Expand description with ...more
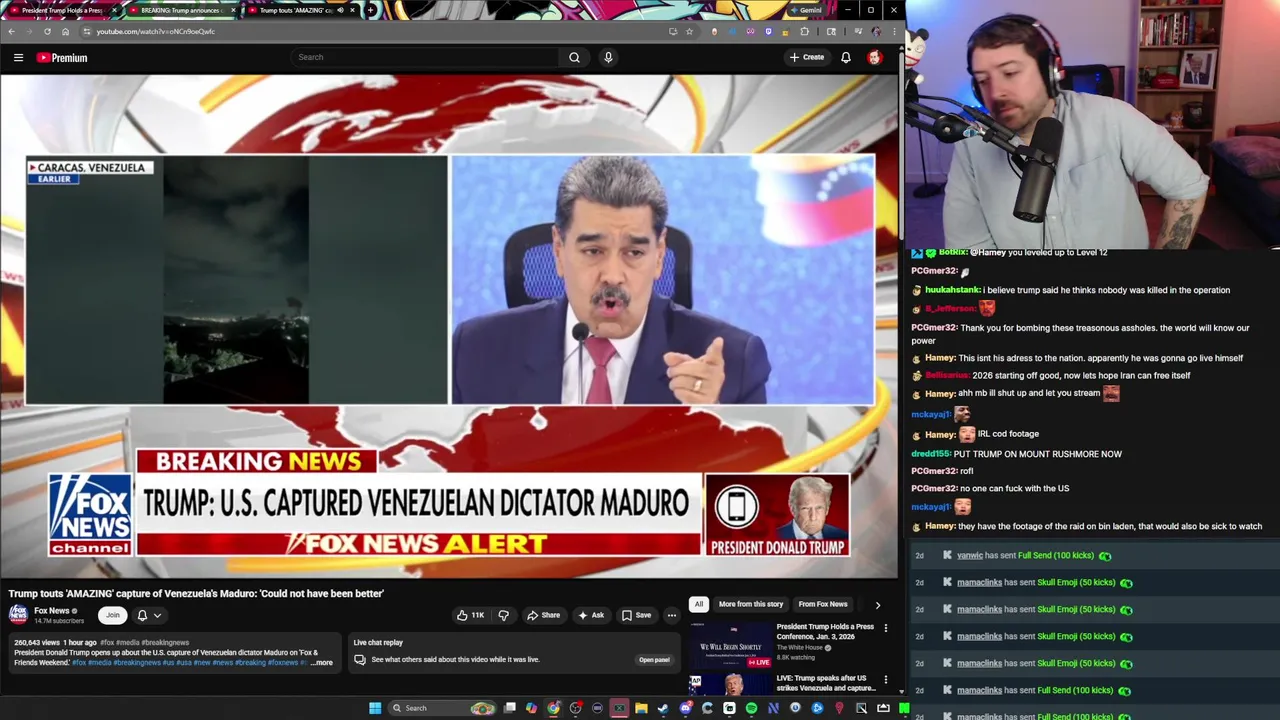This screenshot has height=720, width=1280. [x=322, y=663]
